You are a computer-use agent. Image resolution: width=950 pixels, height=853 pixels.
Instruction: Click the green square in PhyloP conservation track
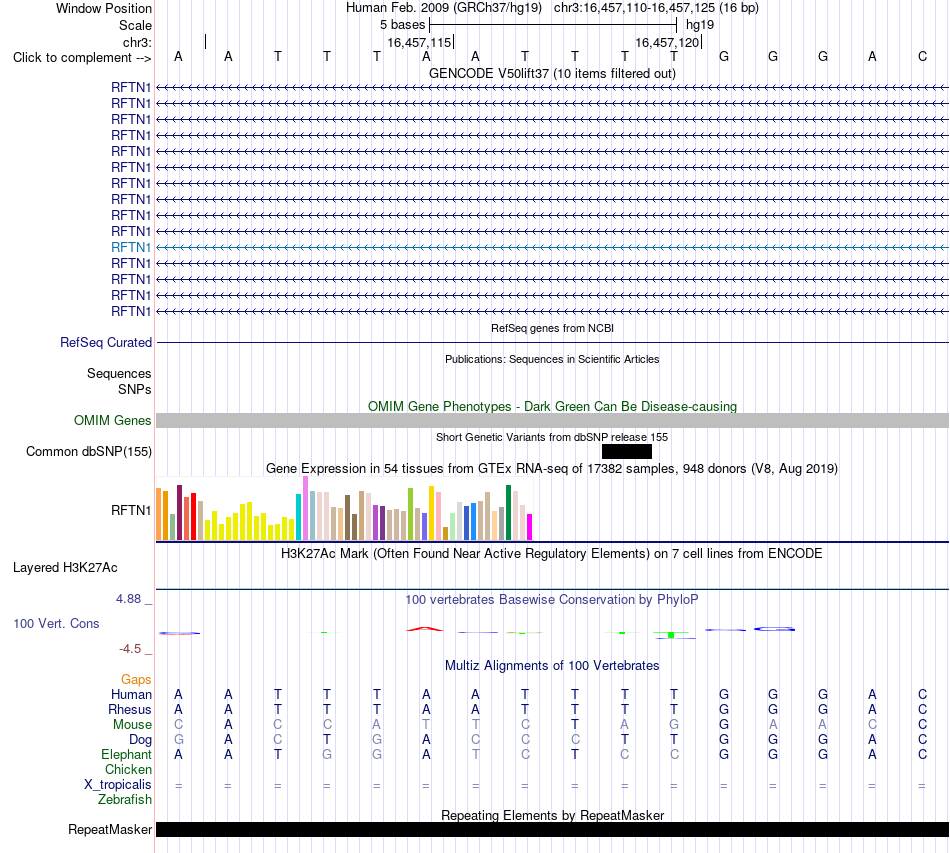[x=671, y=635]
